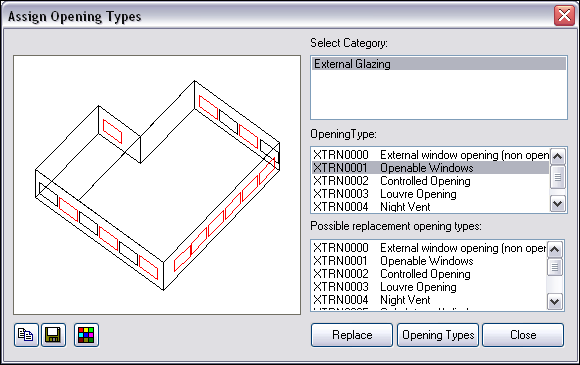Click the Close button

[523, 335]
